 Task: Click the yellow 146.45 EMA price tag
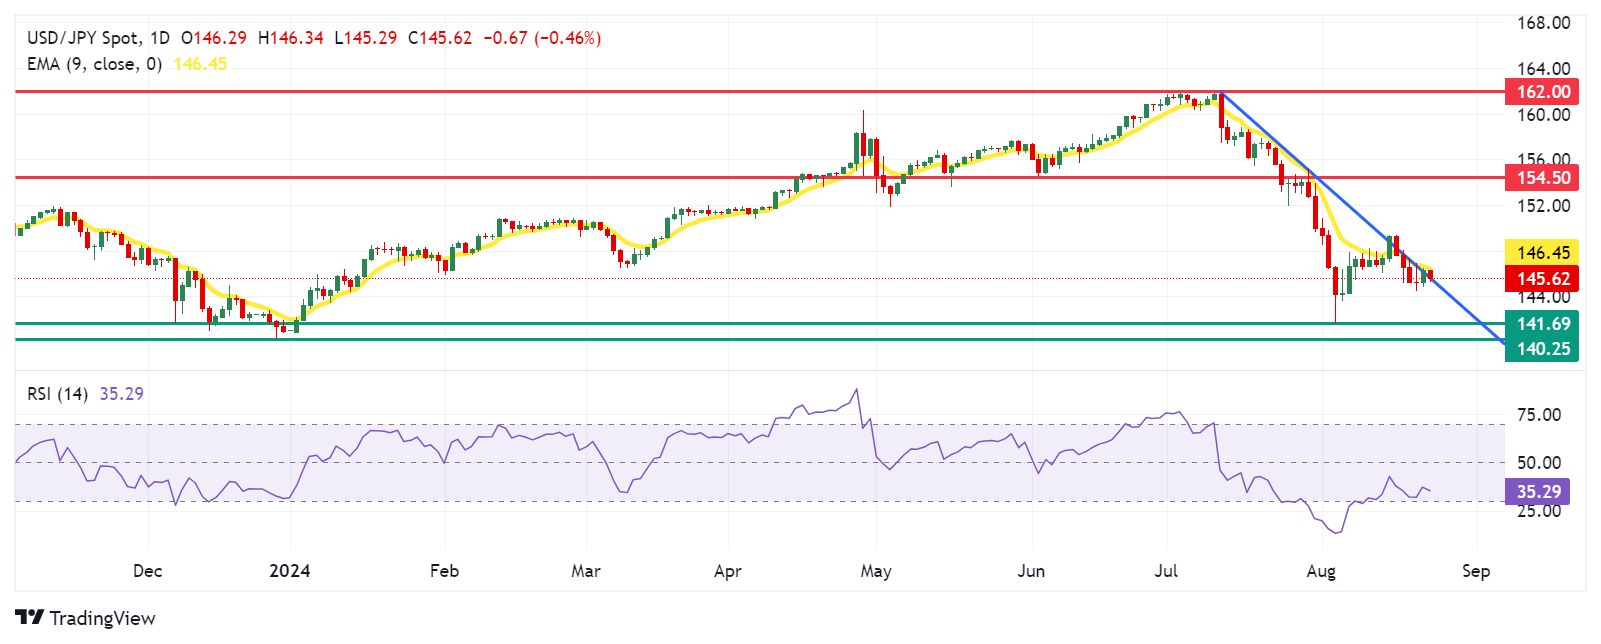point(1542,253)
